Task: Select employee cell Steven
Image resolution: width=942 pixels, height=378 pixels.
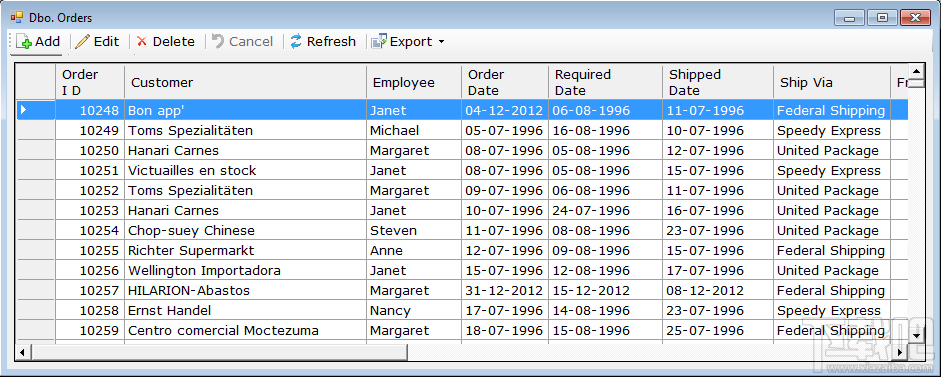Action: tap(414, 230)
